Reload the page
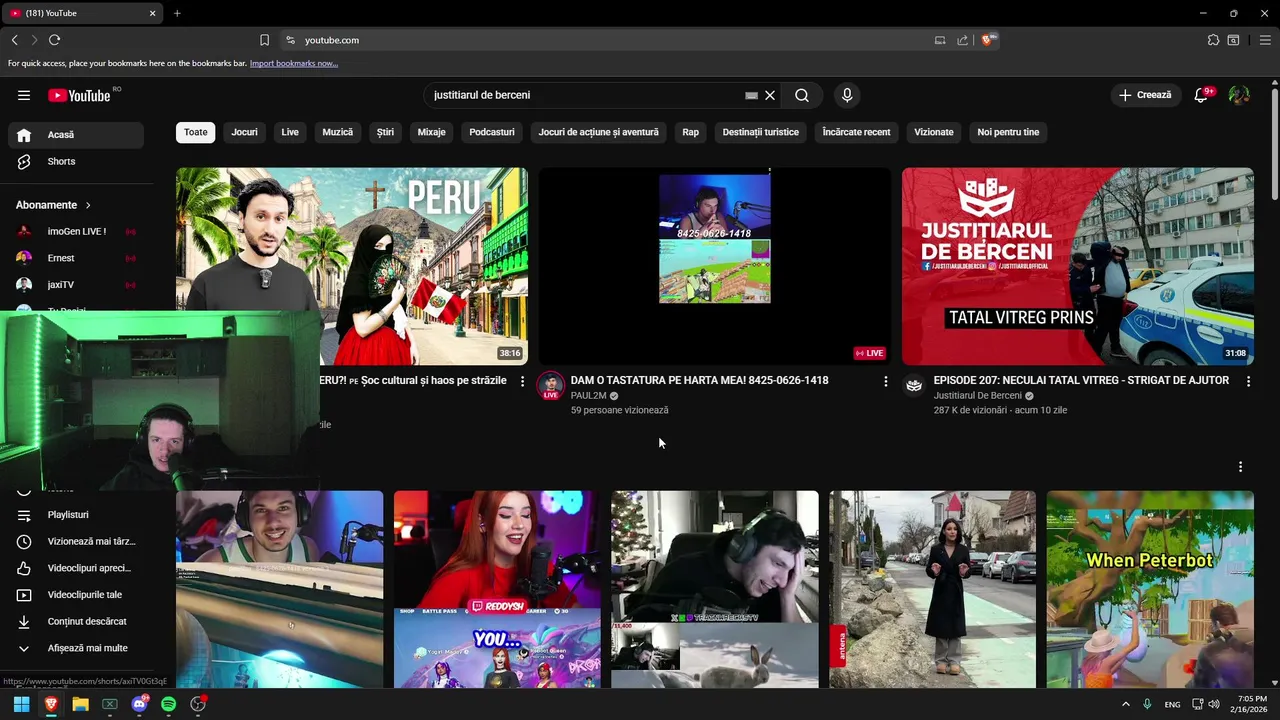 [54, 40]
